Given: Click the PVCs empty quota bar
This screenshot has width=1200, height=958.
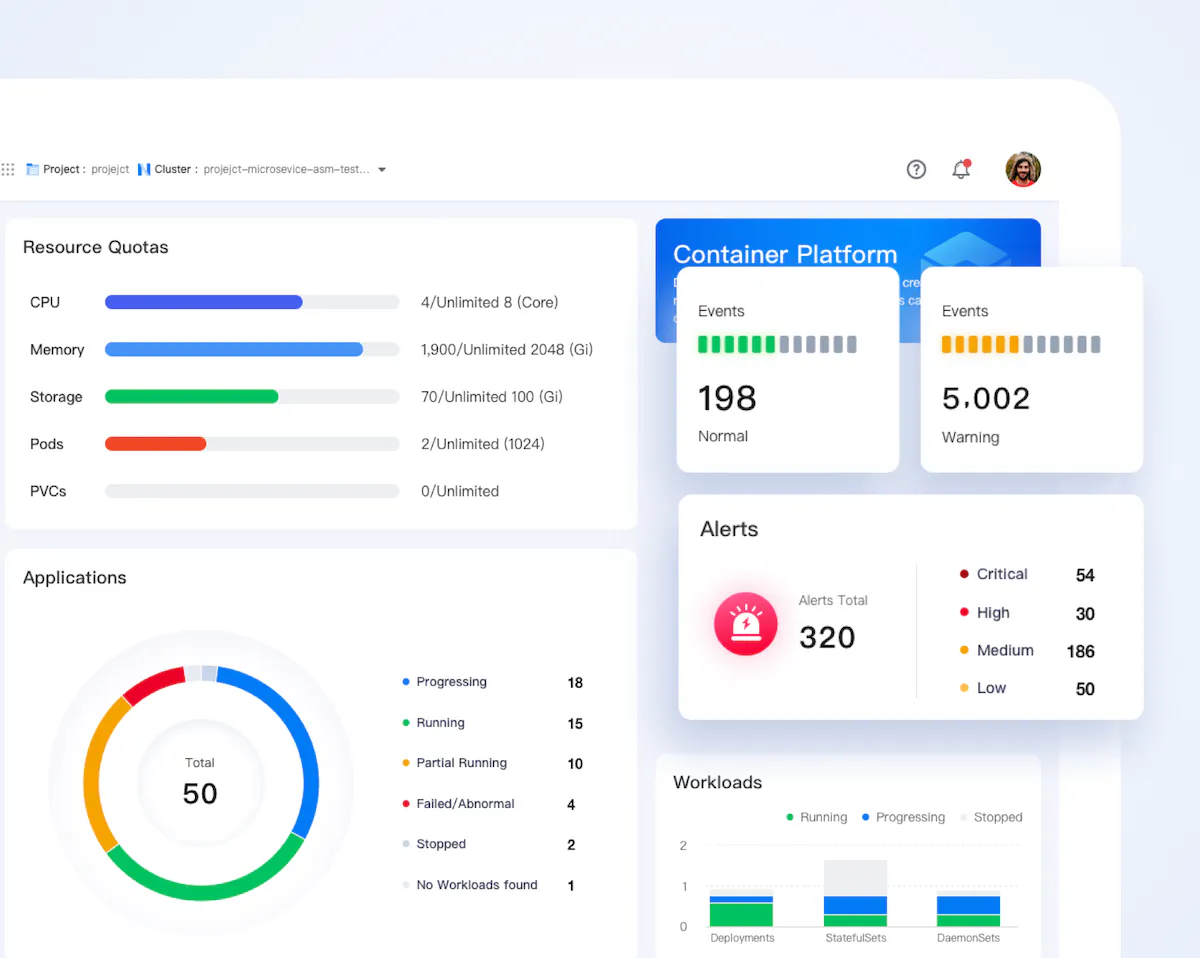Looking at the screenshot, I should pyautogui.click(x=252, y=491).
